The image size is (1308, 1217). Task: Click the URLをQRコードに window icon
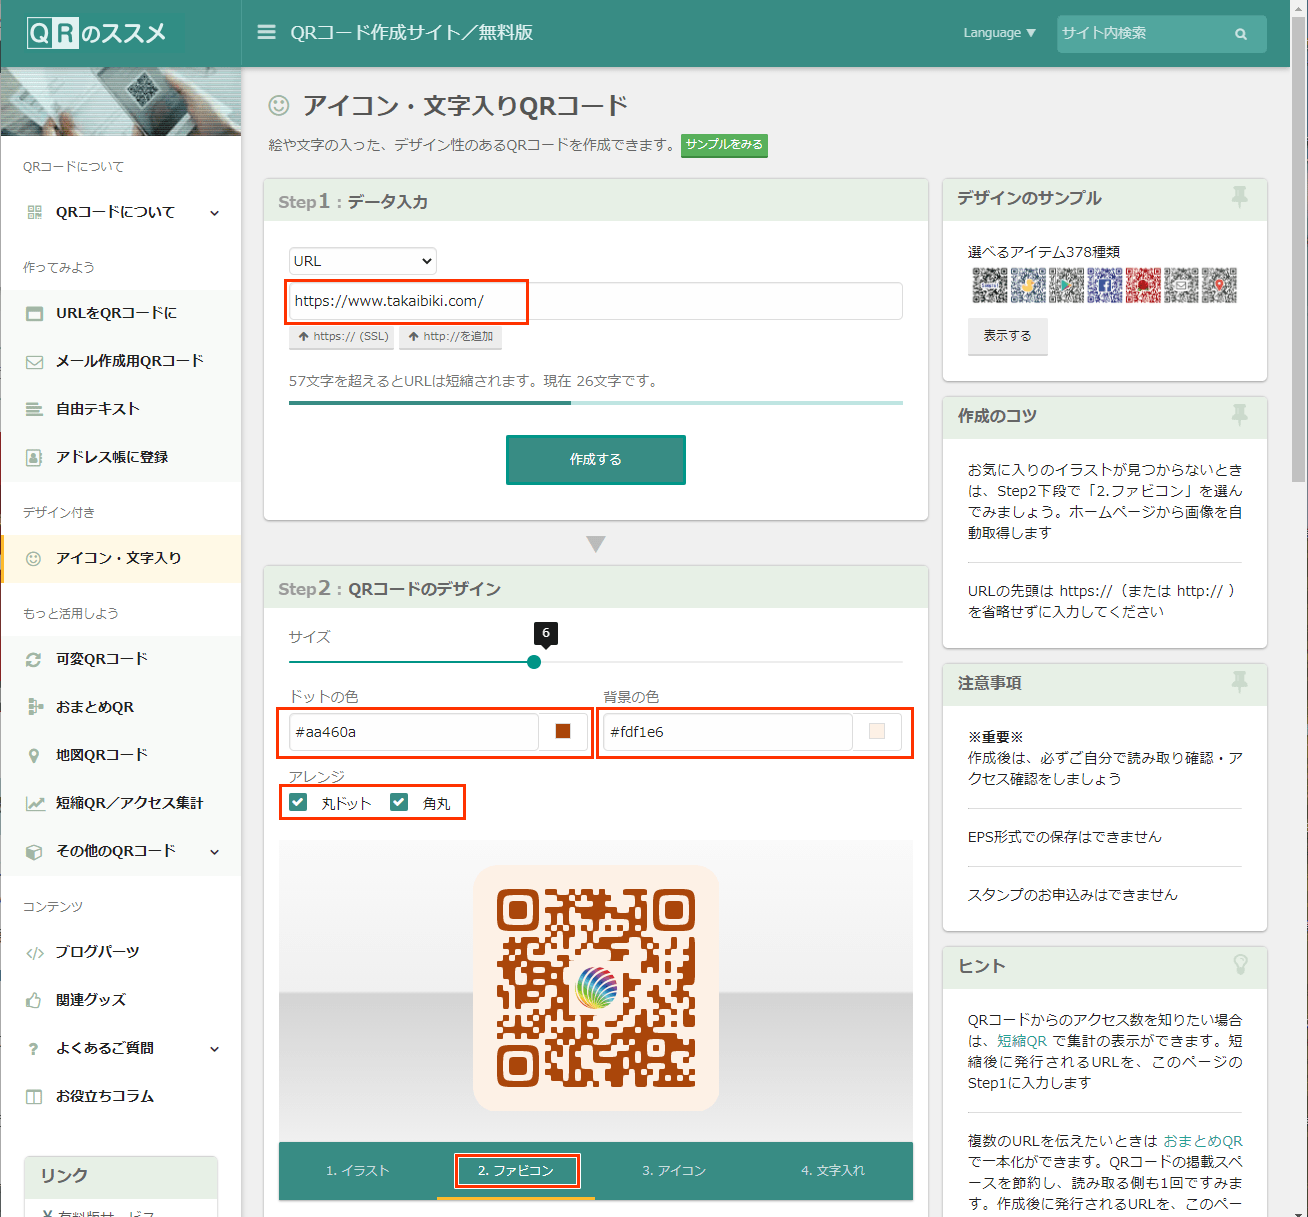[x=34, y=313]
